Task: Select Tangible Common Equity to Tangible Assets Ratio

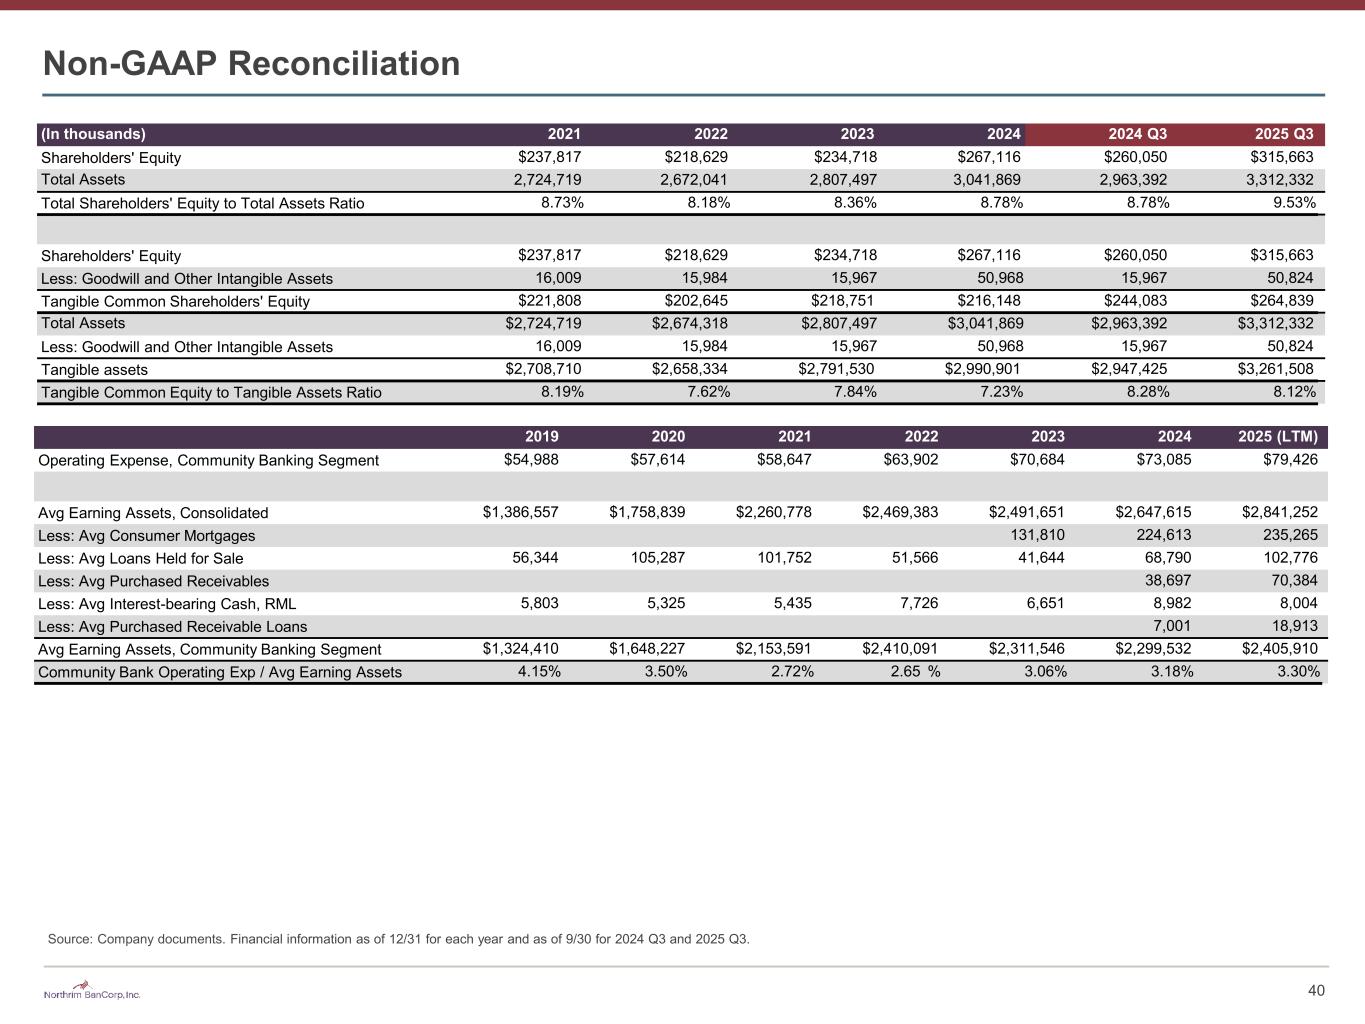Action: point(211,393)
